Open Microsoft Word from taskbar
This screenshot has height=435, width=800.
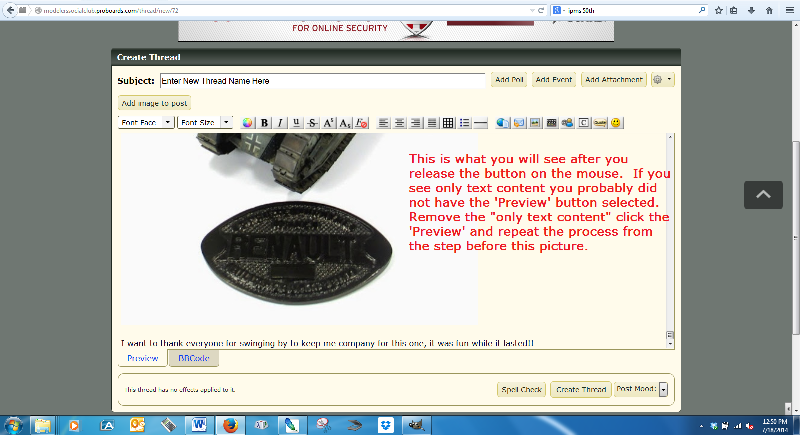coord(199,425)
